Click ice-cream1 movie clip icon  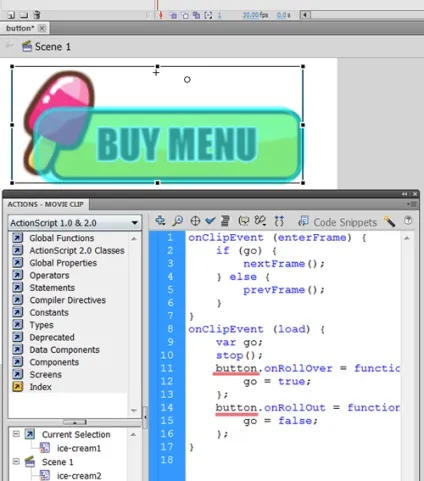45,448
